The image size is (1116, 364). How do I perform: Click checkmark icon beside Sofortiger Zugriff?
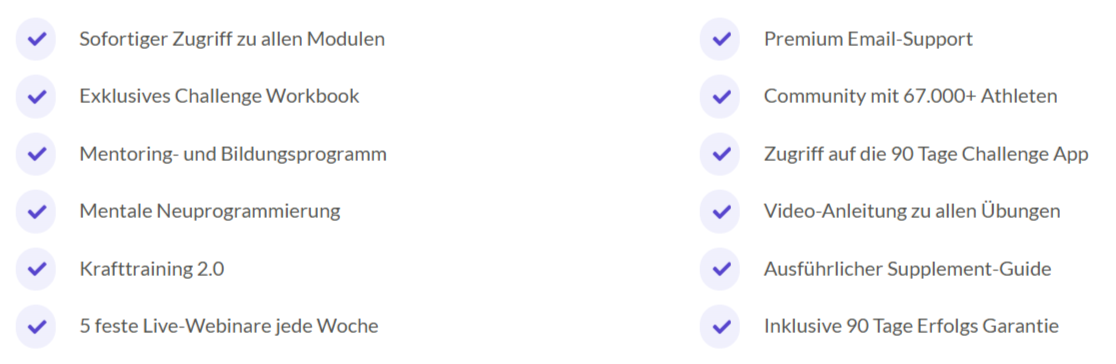pyautogui.click(x=36, y=38)
